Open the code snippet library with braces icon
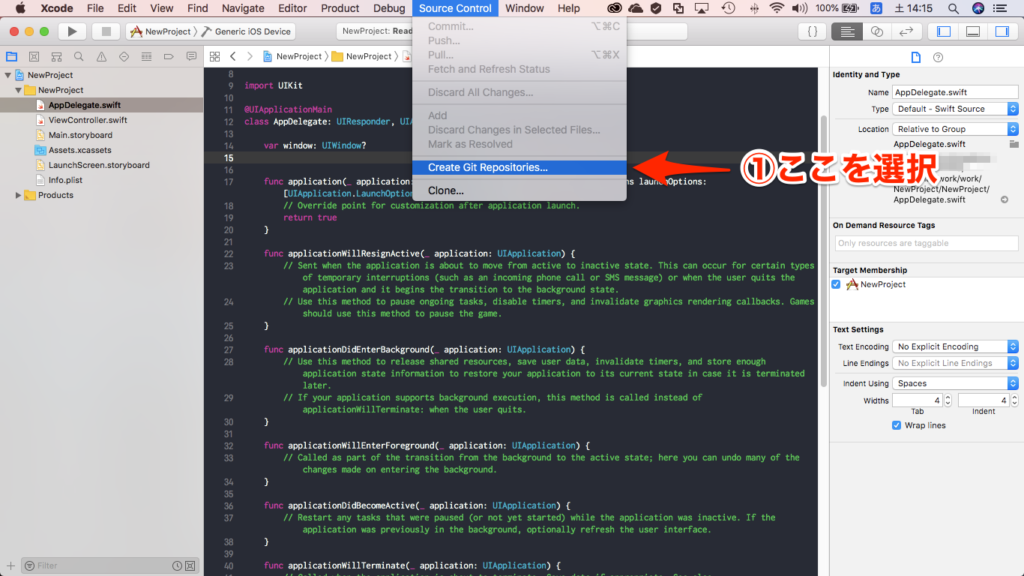This screenshot has width=1024, height=576. point(811,31)
